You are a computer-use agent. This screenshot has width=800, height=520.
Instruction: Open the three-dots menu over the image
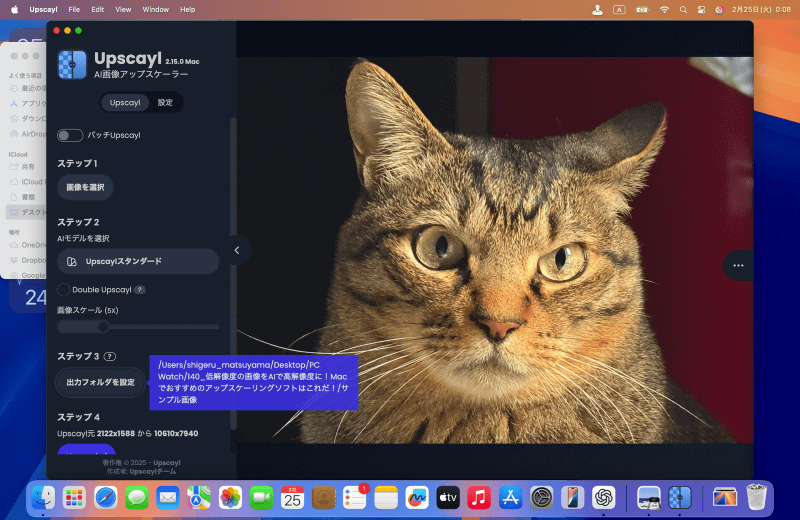click(x=738, y=265)
